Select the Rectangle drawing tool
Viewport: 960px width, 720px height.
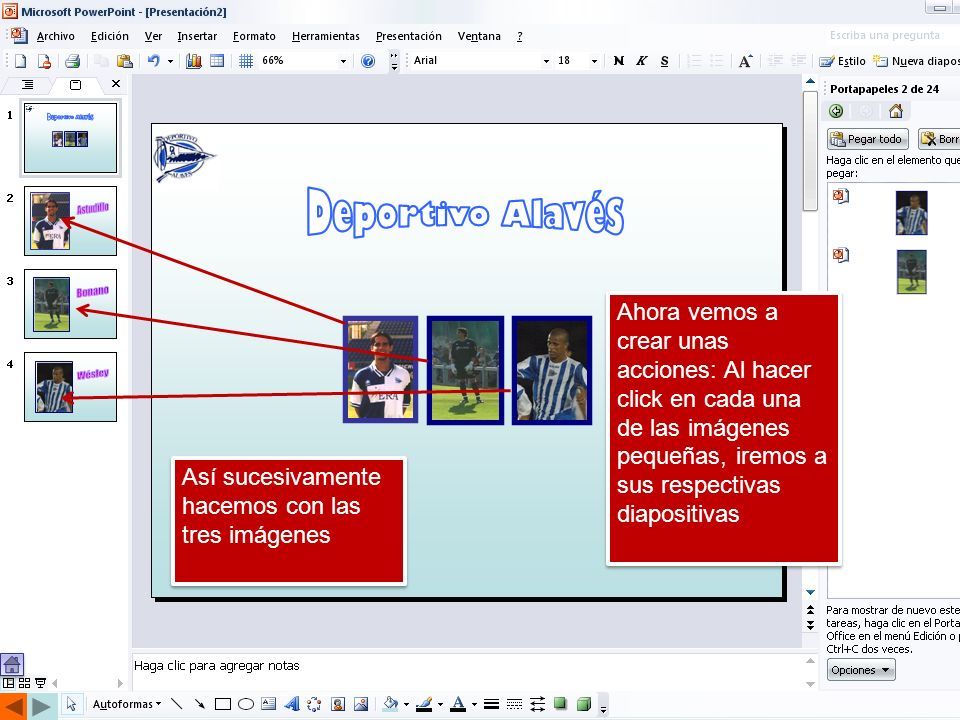tap(223, 704)
